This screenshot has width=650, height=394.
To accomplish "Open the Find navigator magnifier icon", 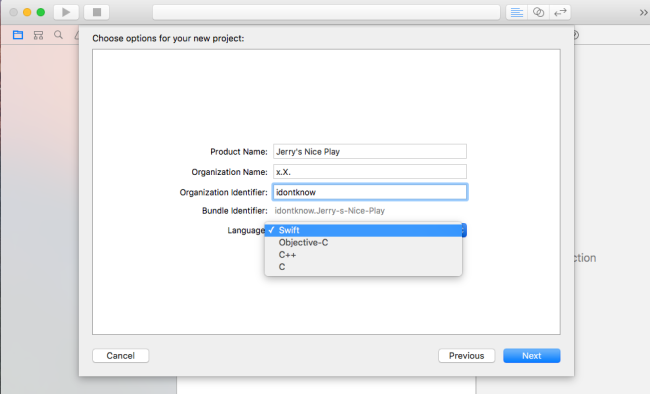I will pyautogui.click(x=58, y=35).
